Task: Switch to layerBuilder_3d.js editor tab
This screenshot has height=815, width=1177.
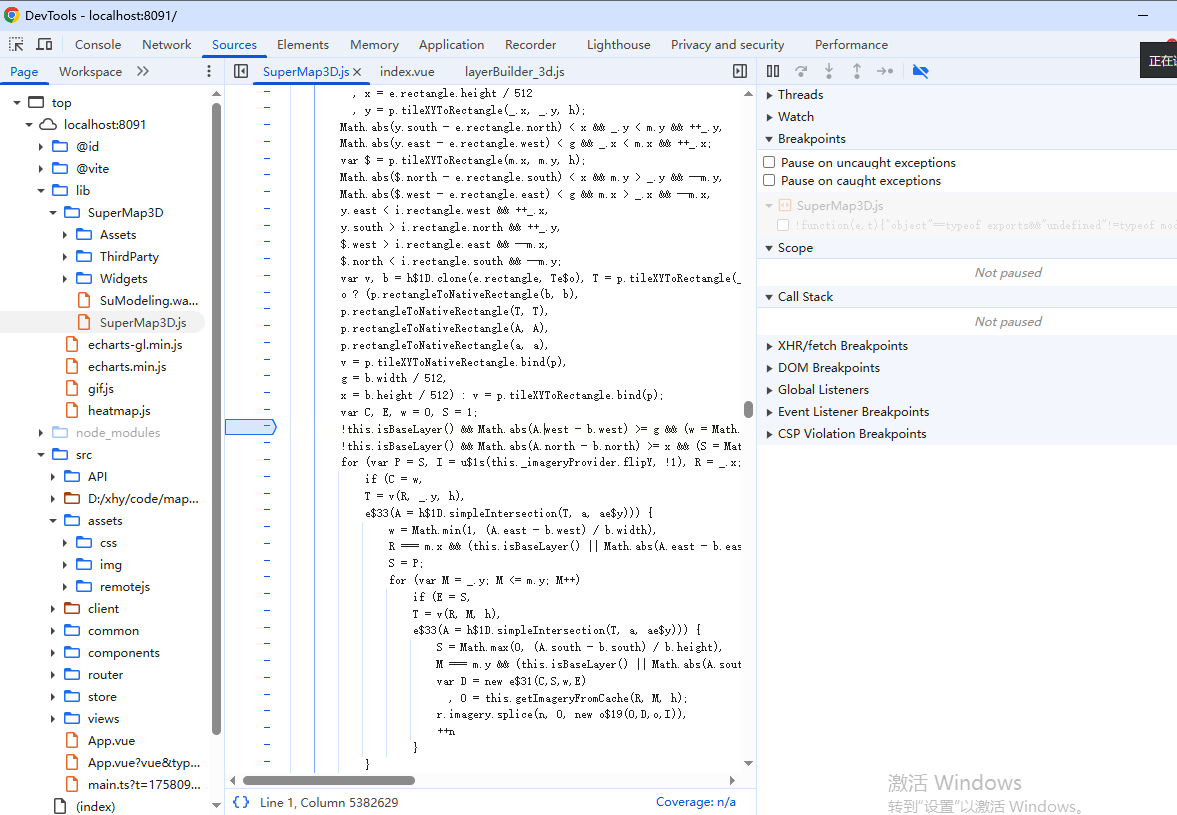Action: 514,71
